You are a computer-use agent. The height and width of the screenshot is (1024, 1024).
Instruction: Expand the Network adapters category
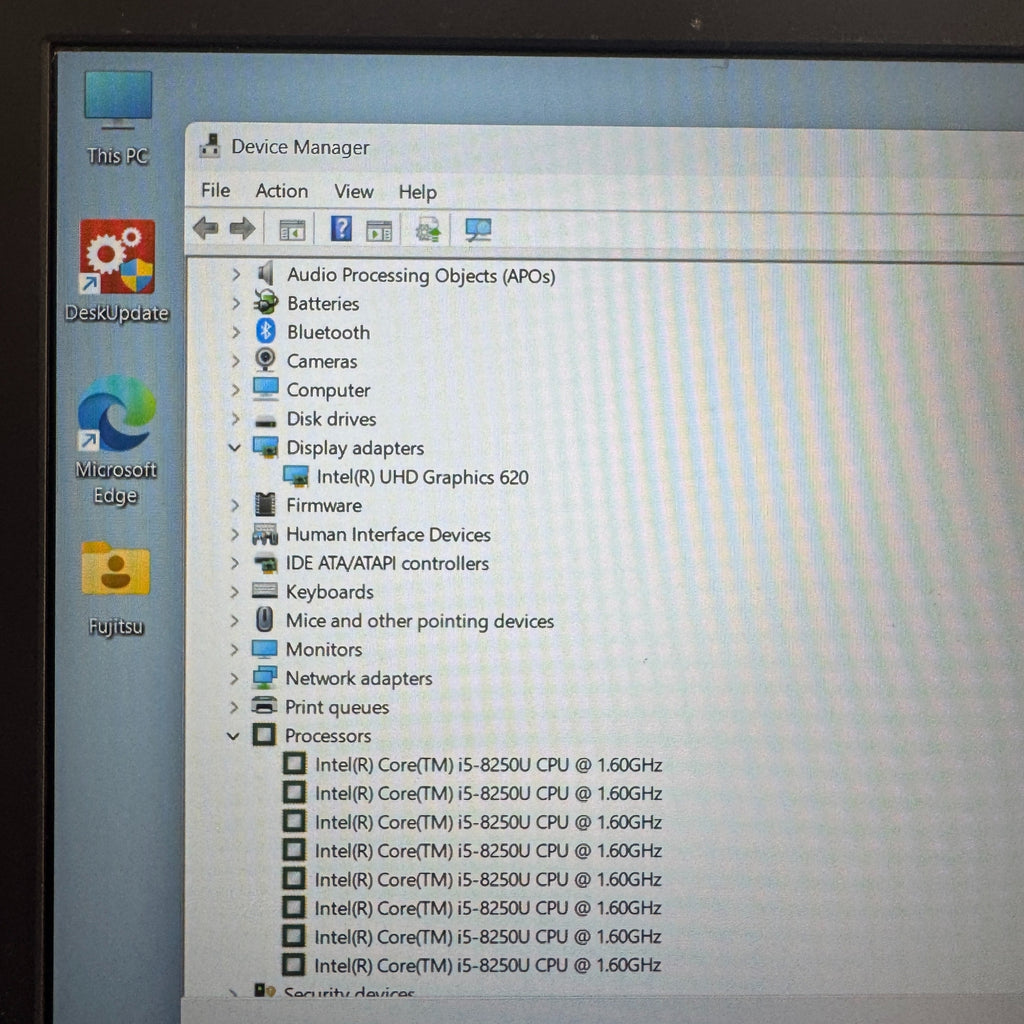point(235,678)
